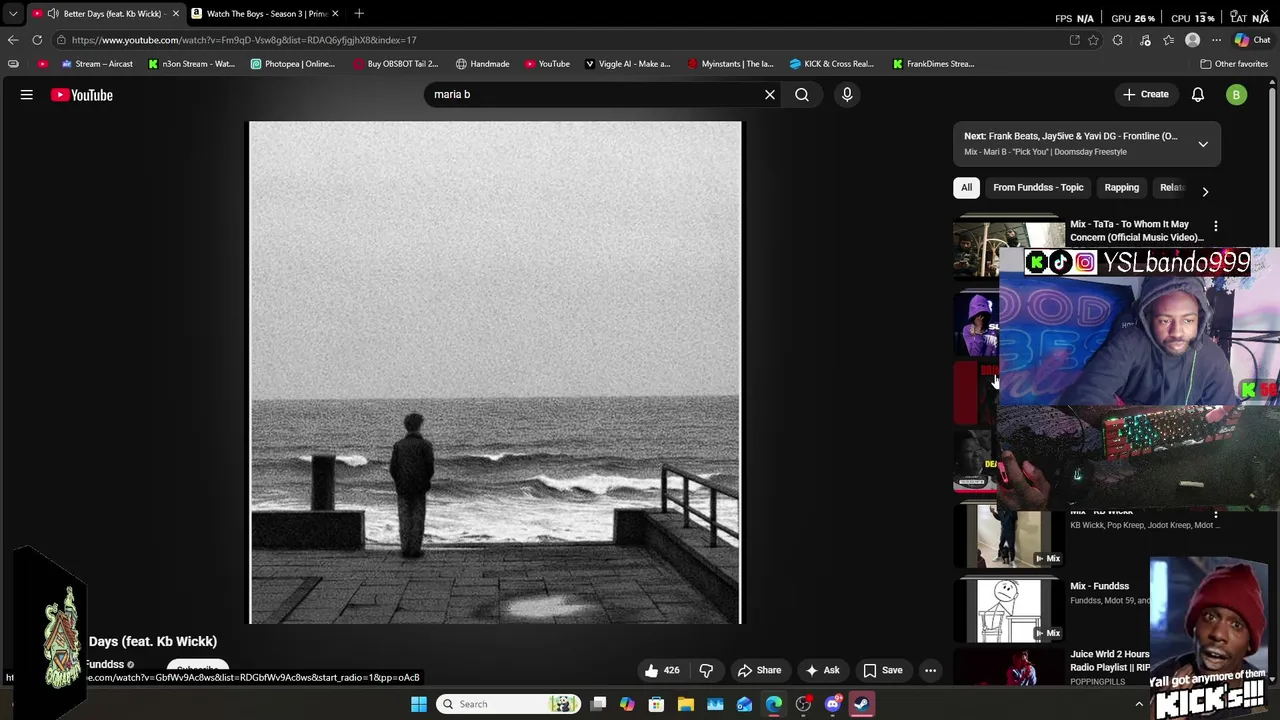Open Copilot app from the taskbar
The height and width of the screenshot is (720, 1280).
pyautogui.click(x=627, y=704)
